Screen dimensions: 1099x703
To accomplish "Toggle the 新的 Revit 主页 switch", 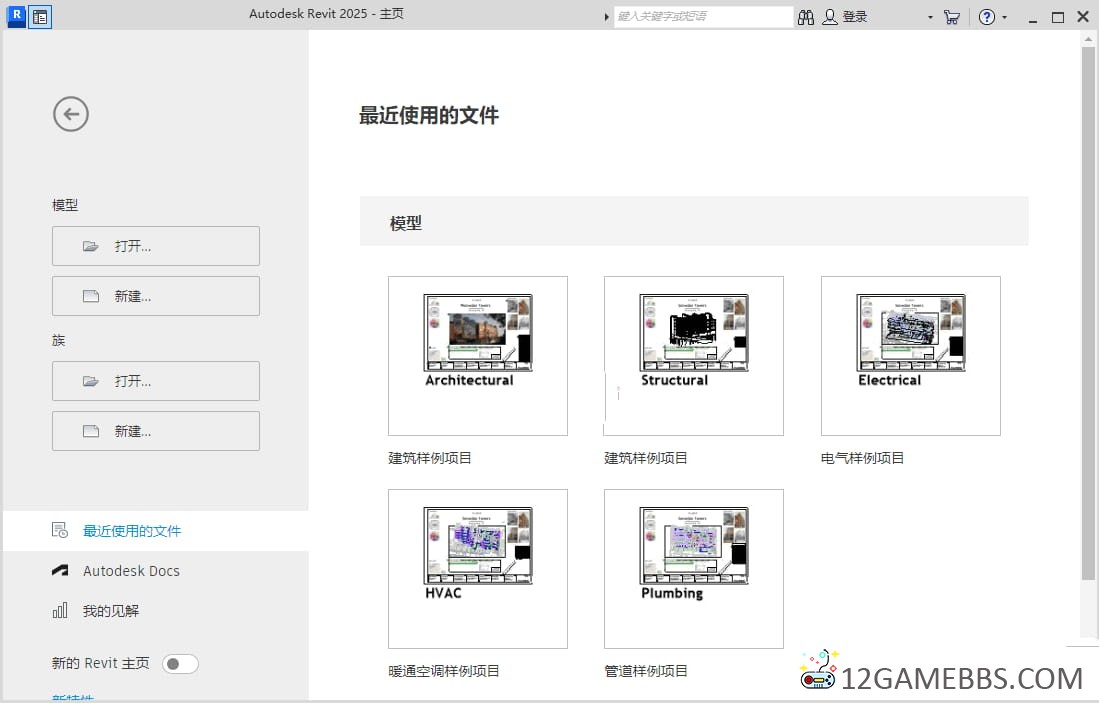I will click(x=180, y=664).
